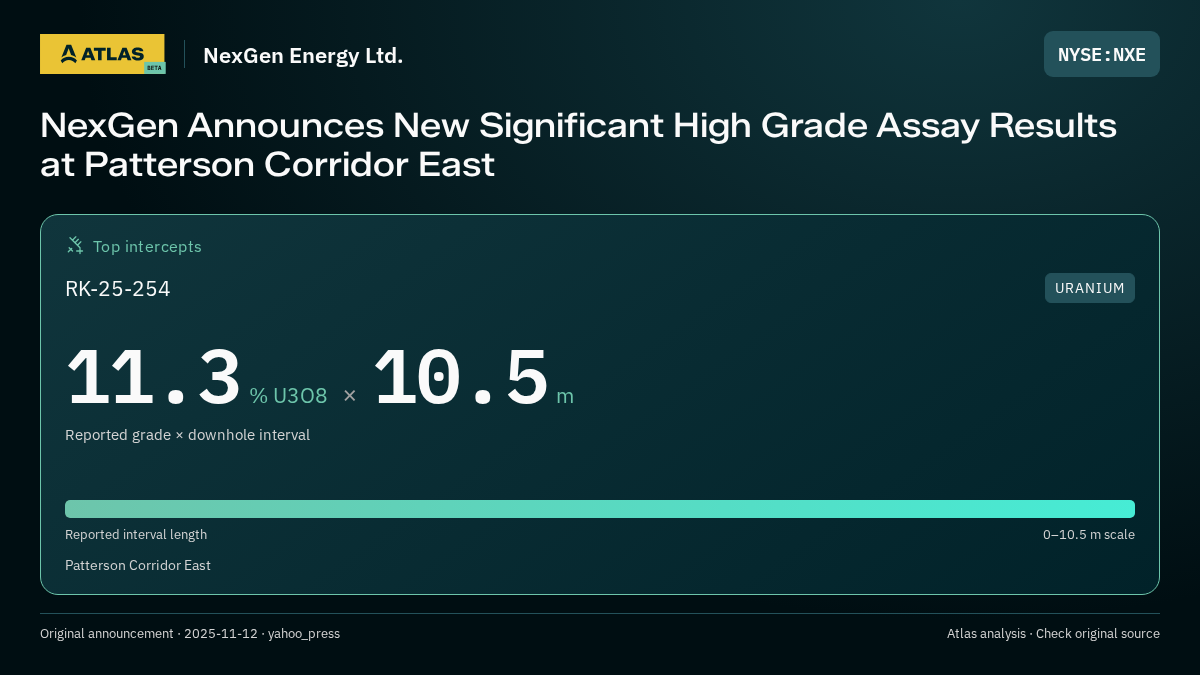Click the Top intercepts label
This screenshot has height=675, width=1200.
tap(147, 246)
